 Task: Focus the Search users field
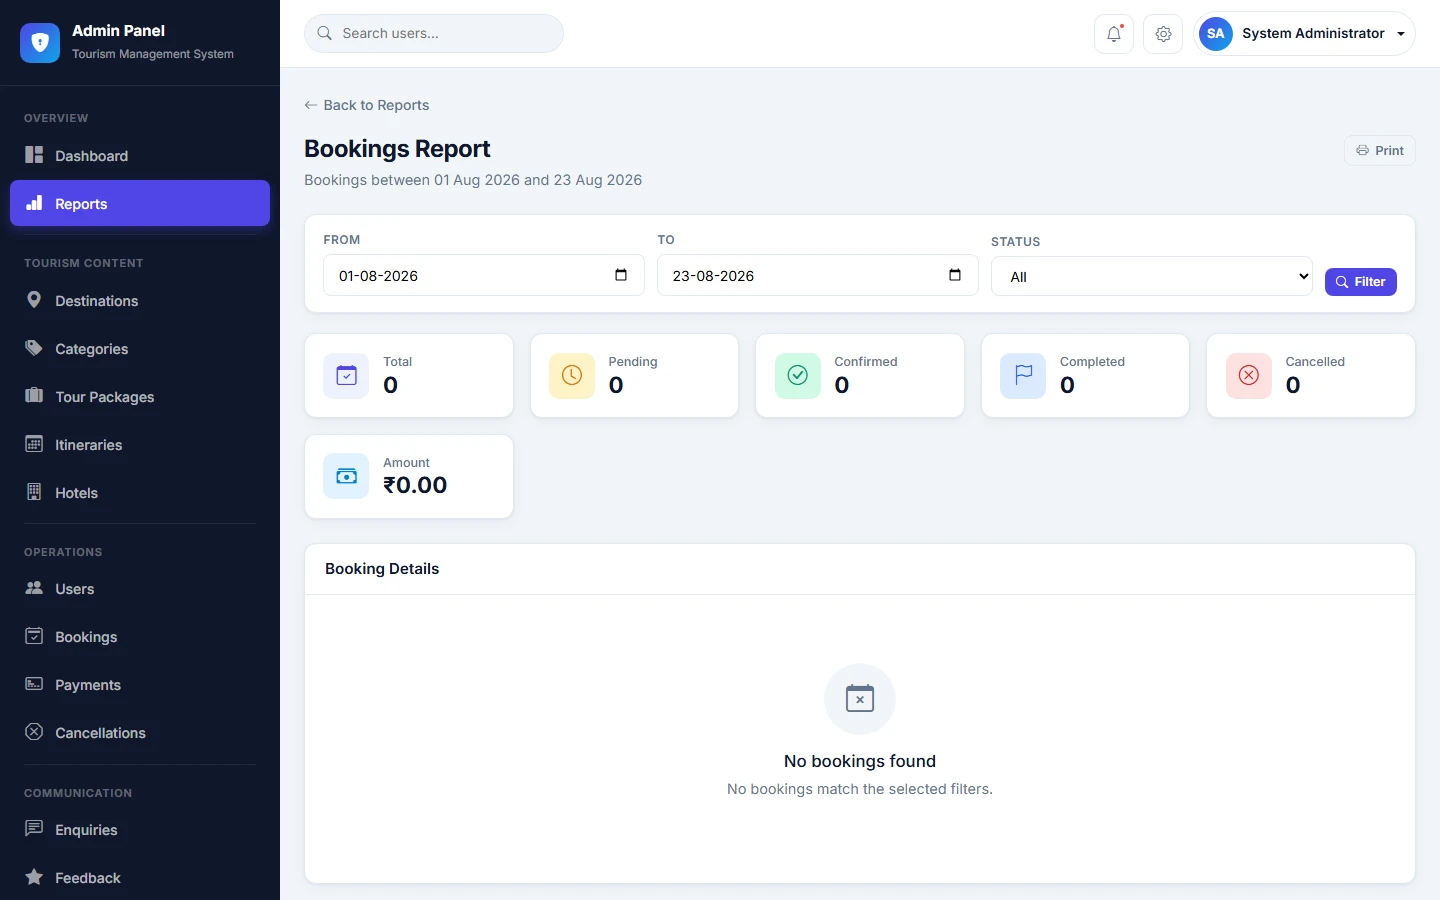click(x=434, y=33)
